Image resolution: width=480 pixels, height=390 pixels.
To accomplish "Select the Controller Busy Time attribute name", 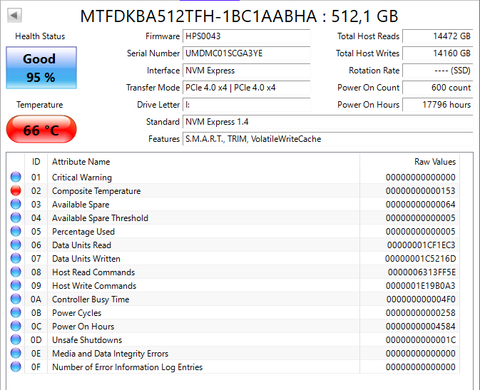I will pos(90,299).
